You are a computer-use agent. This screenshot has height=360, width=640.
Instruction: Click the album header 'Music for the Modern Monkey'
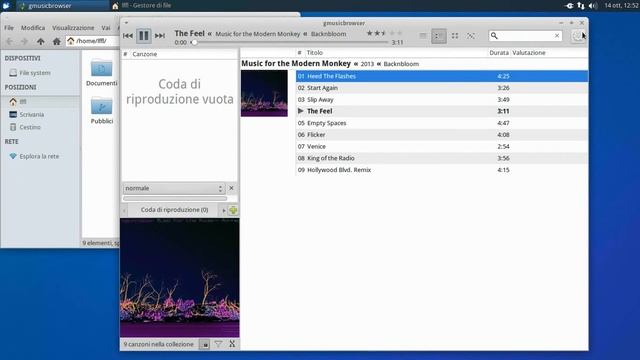coord(296,64)
